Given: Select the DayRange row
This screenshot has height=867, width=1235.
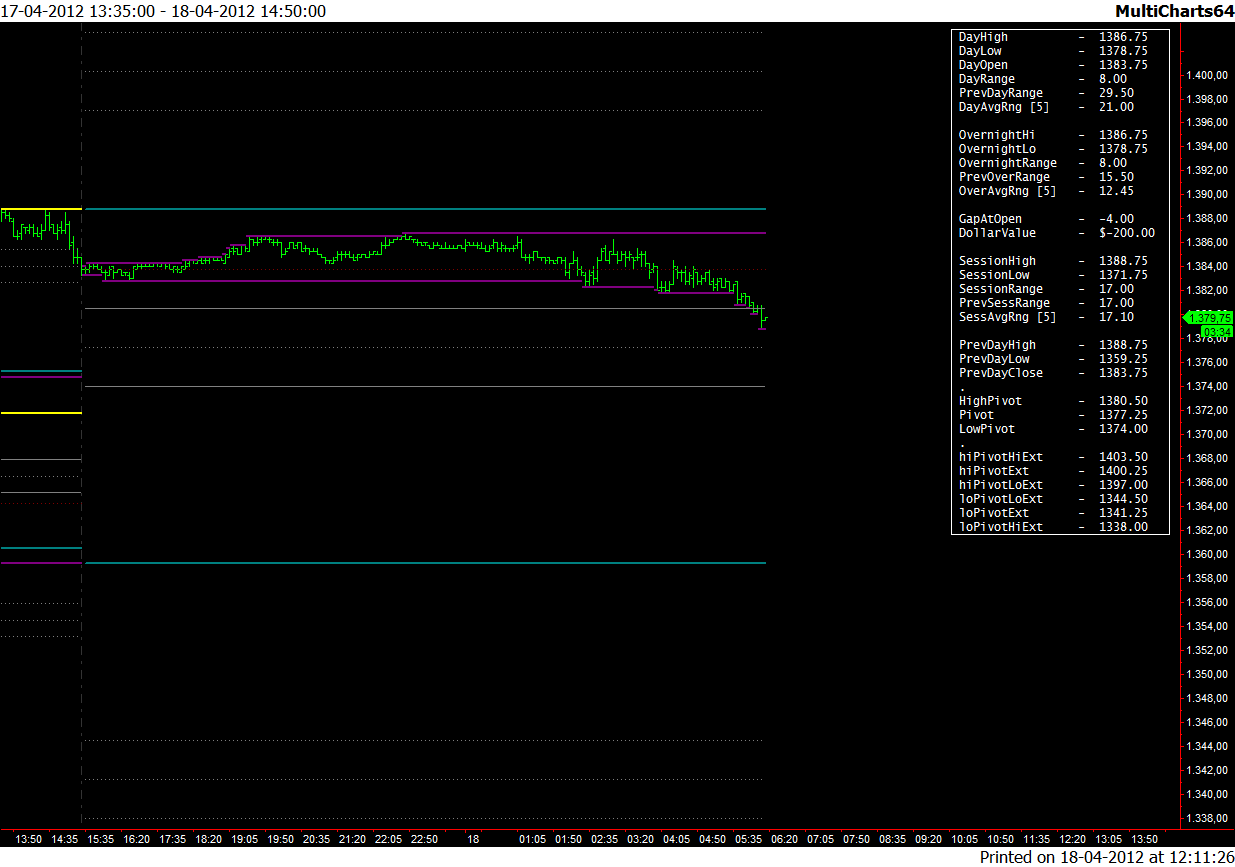Looking at the screenshot, I should (1043, 79).
